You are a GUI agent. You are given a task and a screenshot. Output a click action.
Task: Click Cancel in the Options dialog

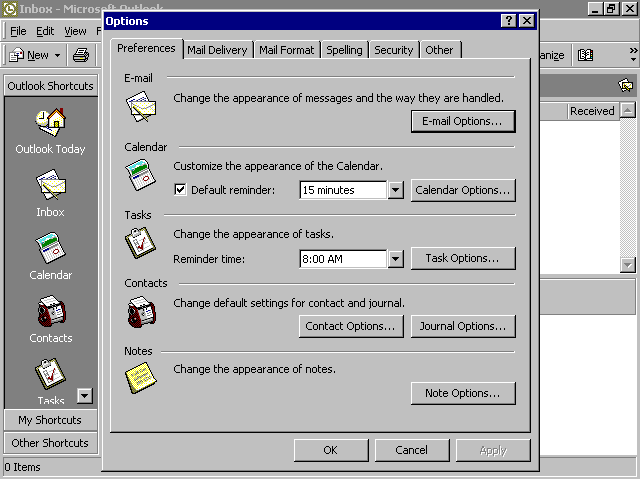pyautogui.click(x=412, y=450)
